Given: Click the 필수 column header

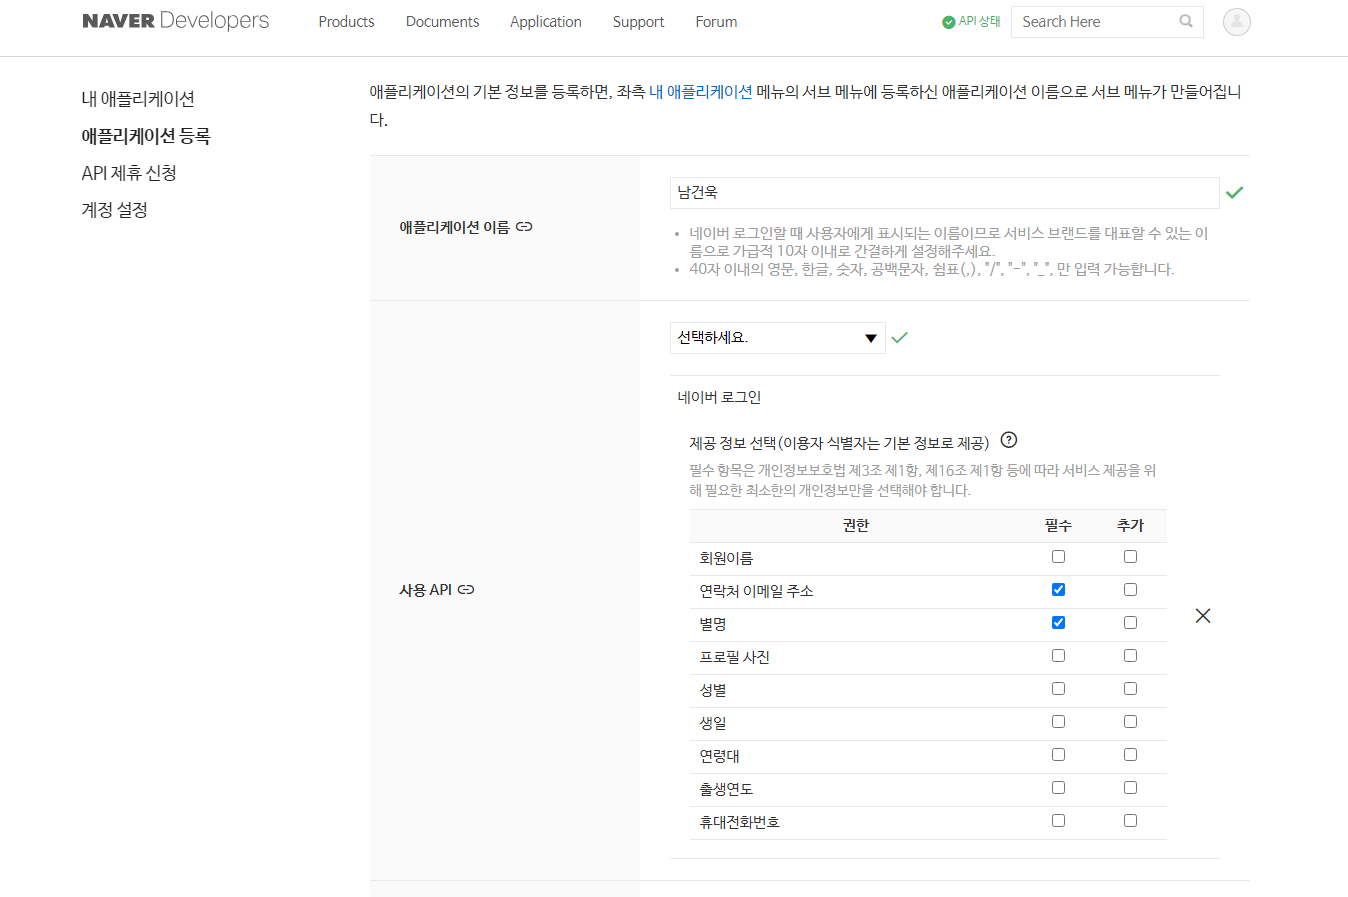Looking at the screenshot, I should (1058, 526).
